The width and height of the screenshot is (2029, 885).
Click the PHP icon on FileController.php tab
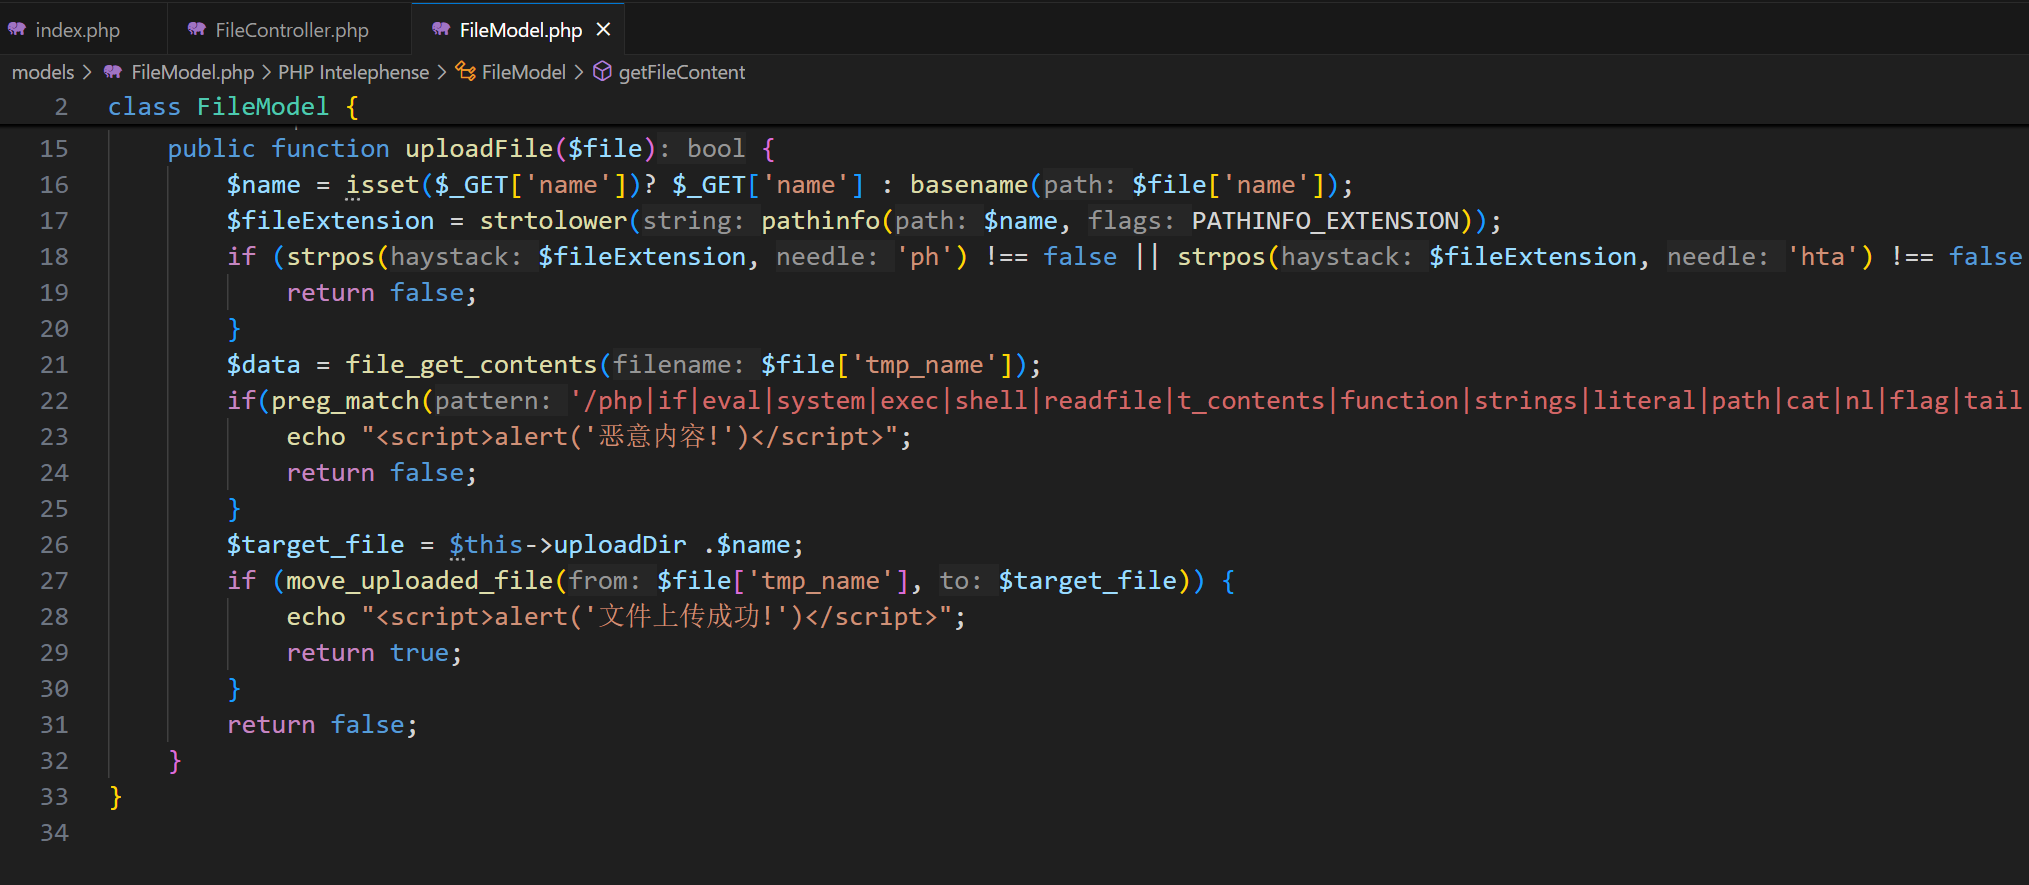[x=197, y=30]
